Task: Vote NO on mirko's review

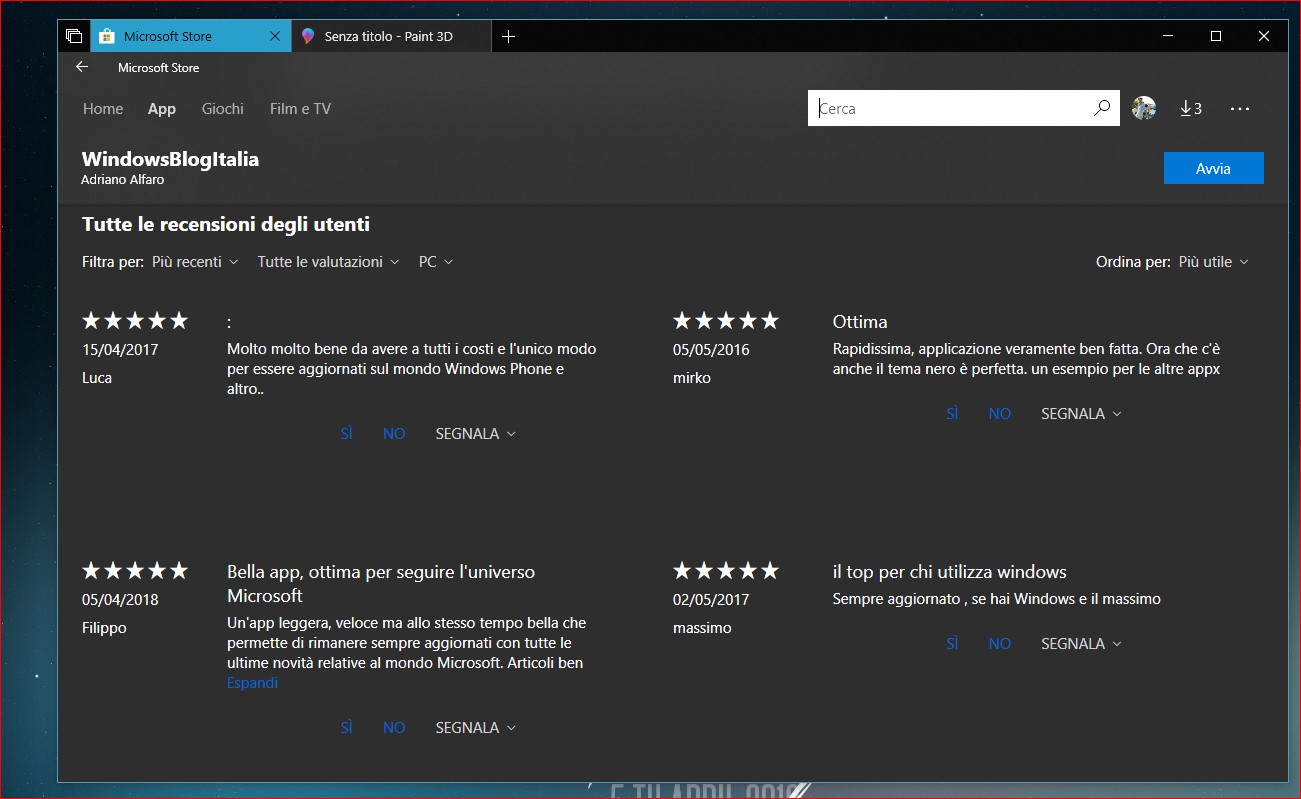Action: click(x=1000, y=414)
